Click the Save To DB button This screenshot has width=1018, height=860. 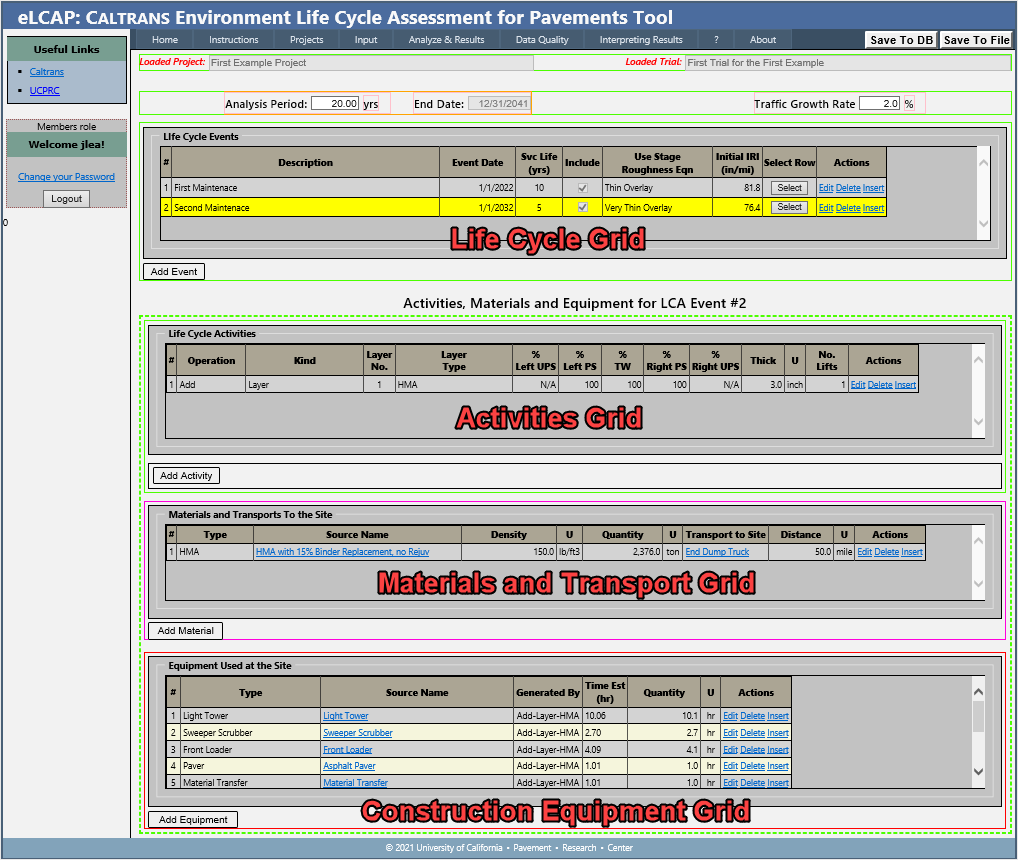[901, 40]
